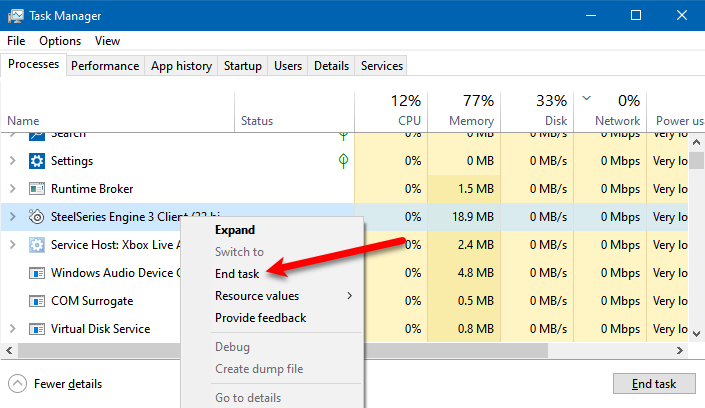Click the Runtime Broker process icon
This screenshot has height=408, width=705.
(37, 189)
